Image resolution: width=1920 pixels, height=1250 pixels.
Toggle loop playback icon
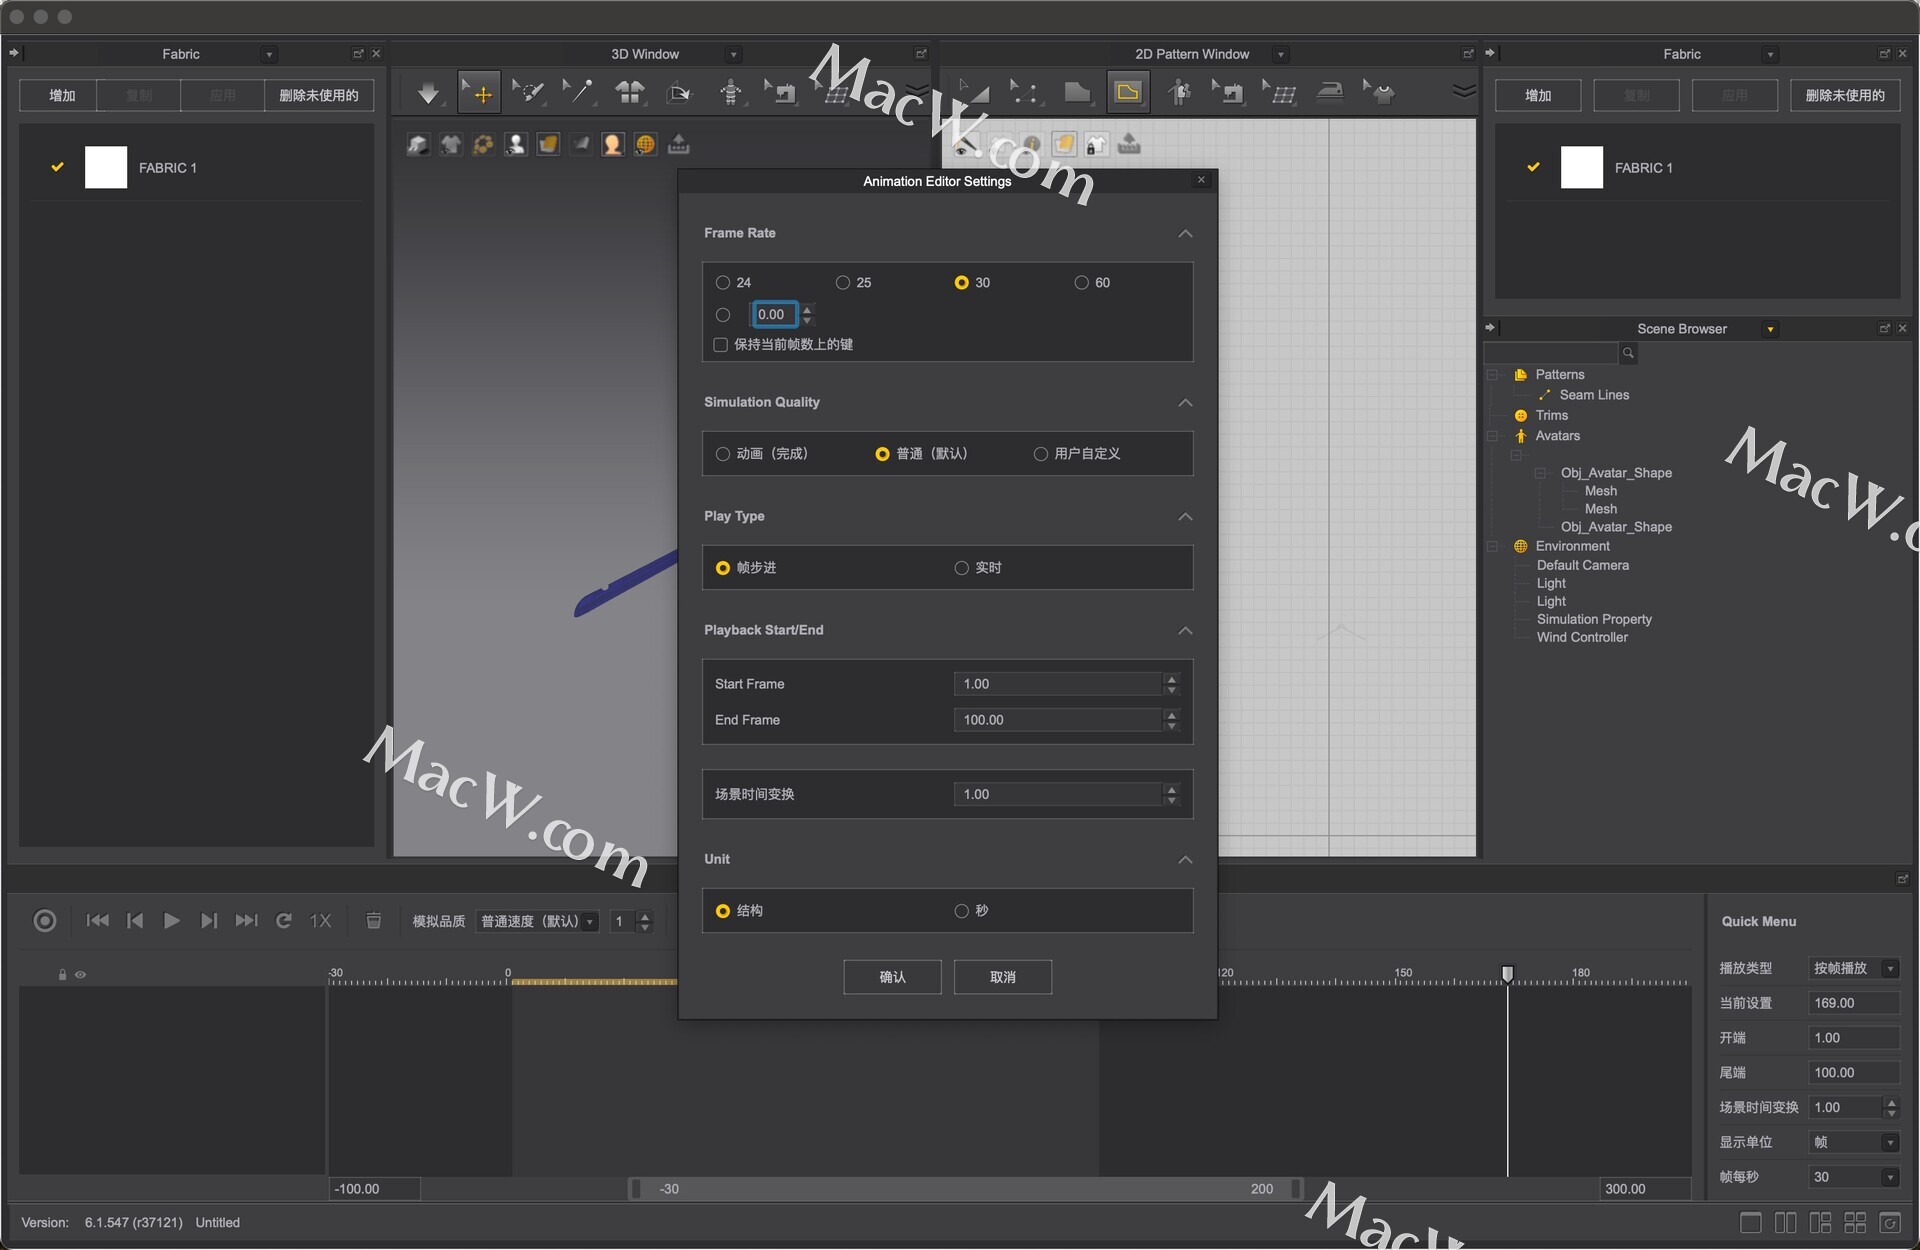pos(284,921)
